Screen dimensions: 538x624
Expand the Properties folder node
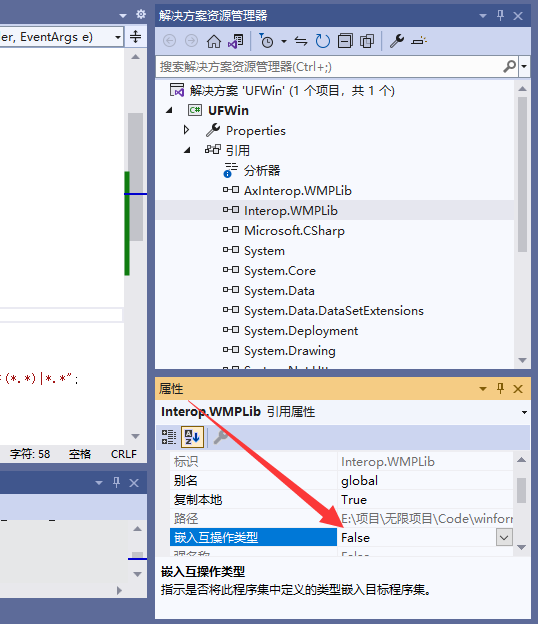186,130
